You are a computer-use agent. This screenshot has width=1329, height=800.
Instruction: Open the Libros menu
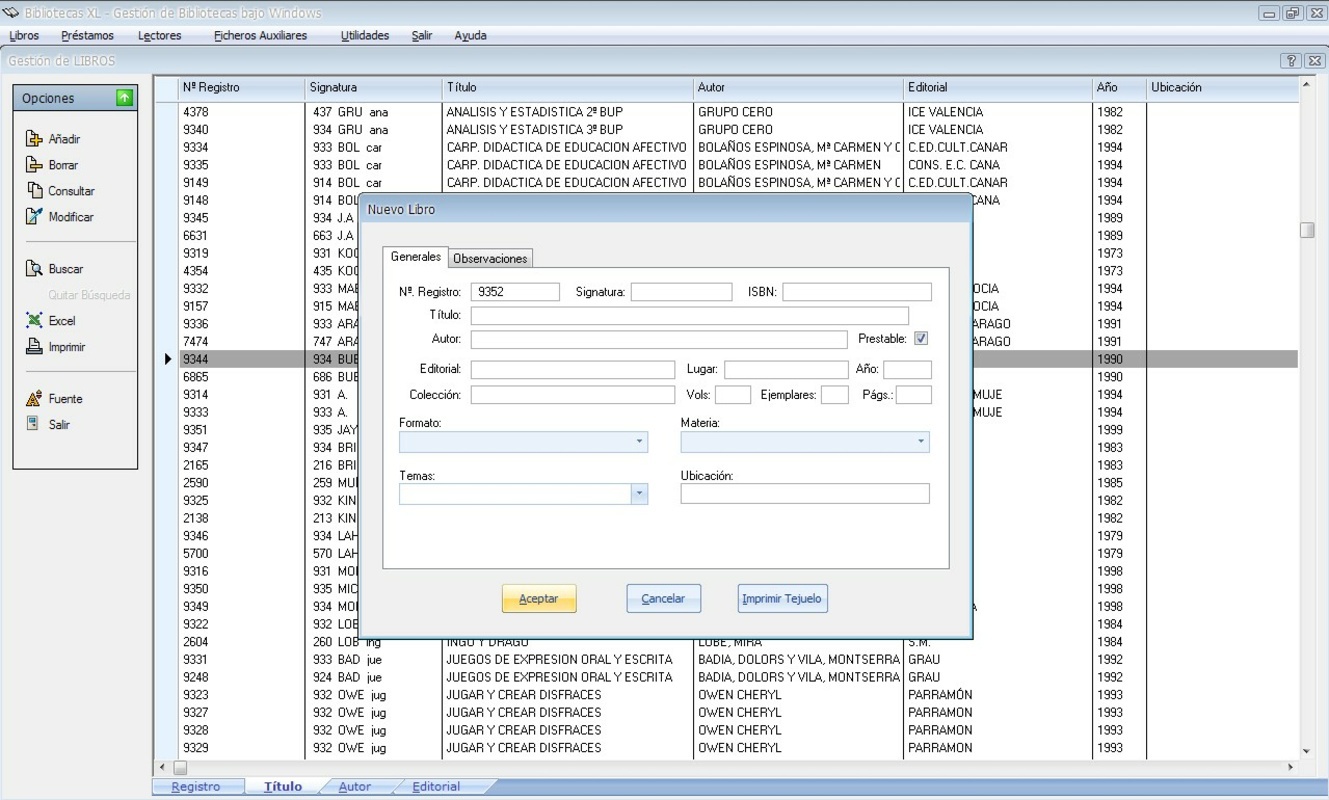24,36
